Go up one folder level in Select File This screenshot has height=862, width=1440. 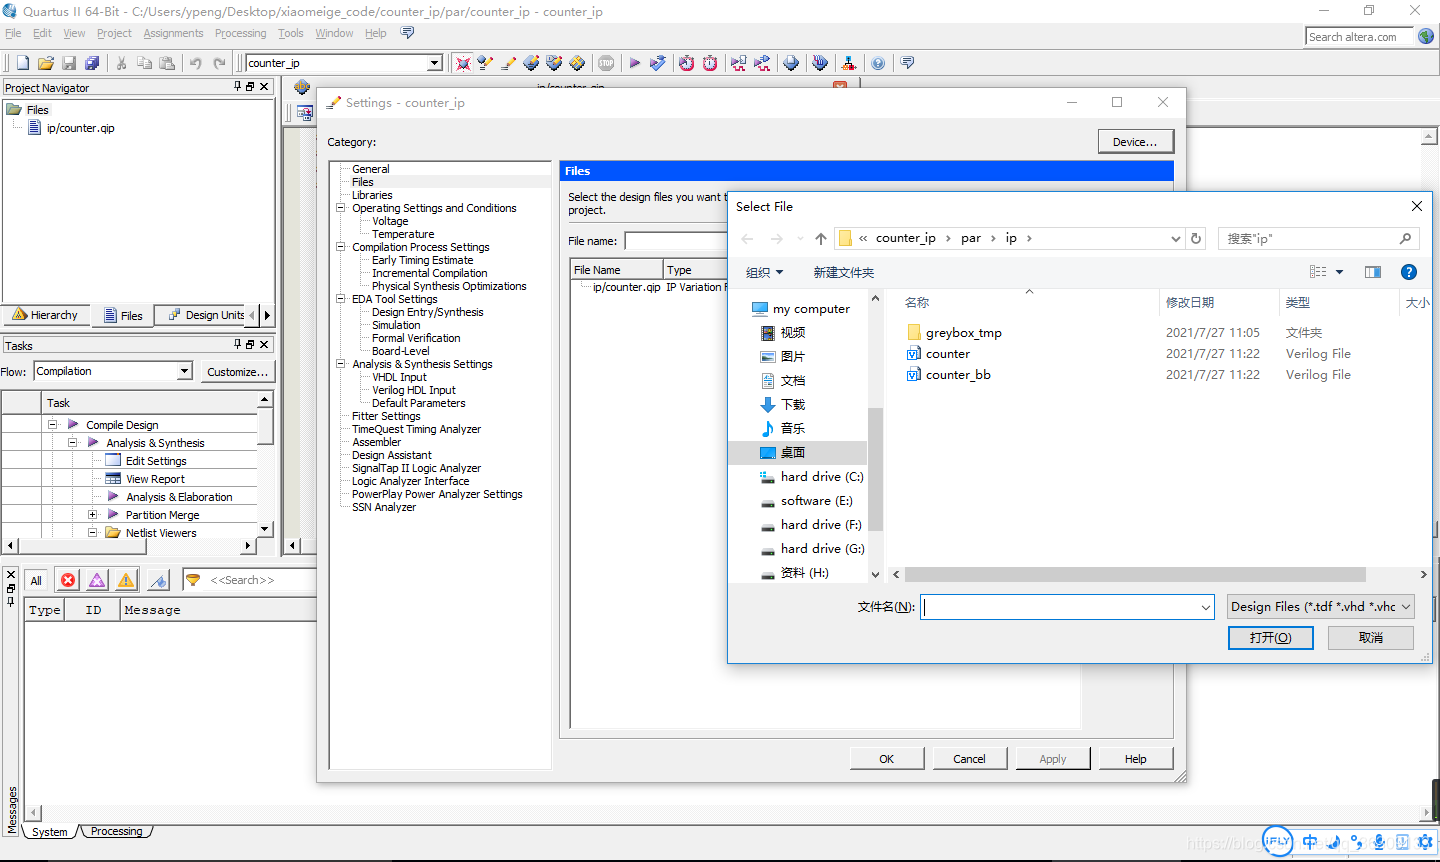[x=821, y=238]
